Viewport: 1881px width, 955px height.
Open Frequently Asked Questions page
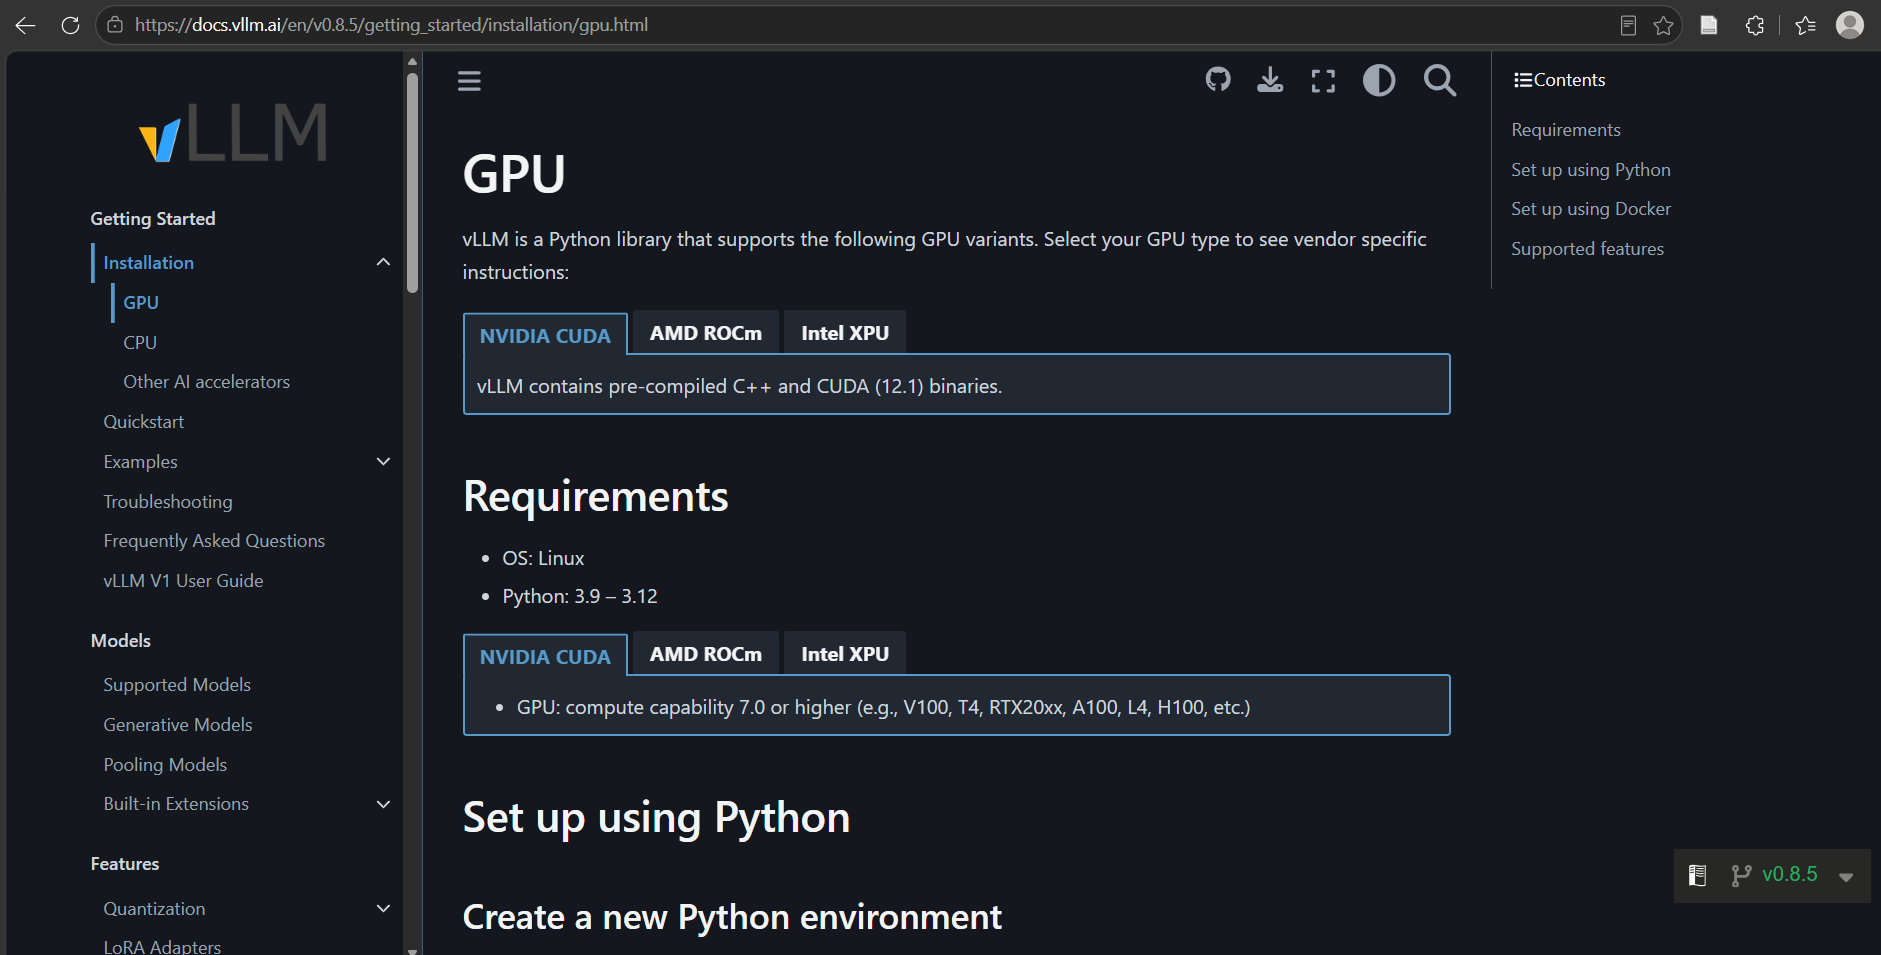pyautogui.click(x=214, y=541)
